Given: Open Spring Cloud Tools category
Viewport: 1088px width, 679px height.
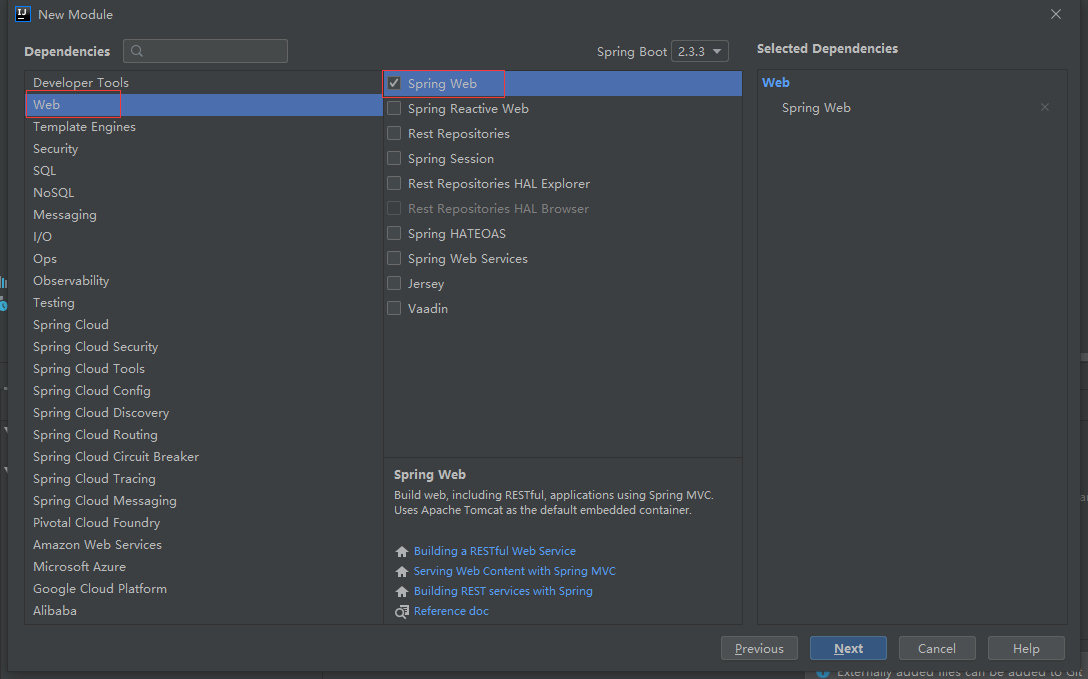Looking at the screenshot, I should [x=203, y=369].
